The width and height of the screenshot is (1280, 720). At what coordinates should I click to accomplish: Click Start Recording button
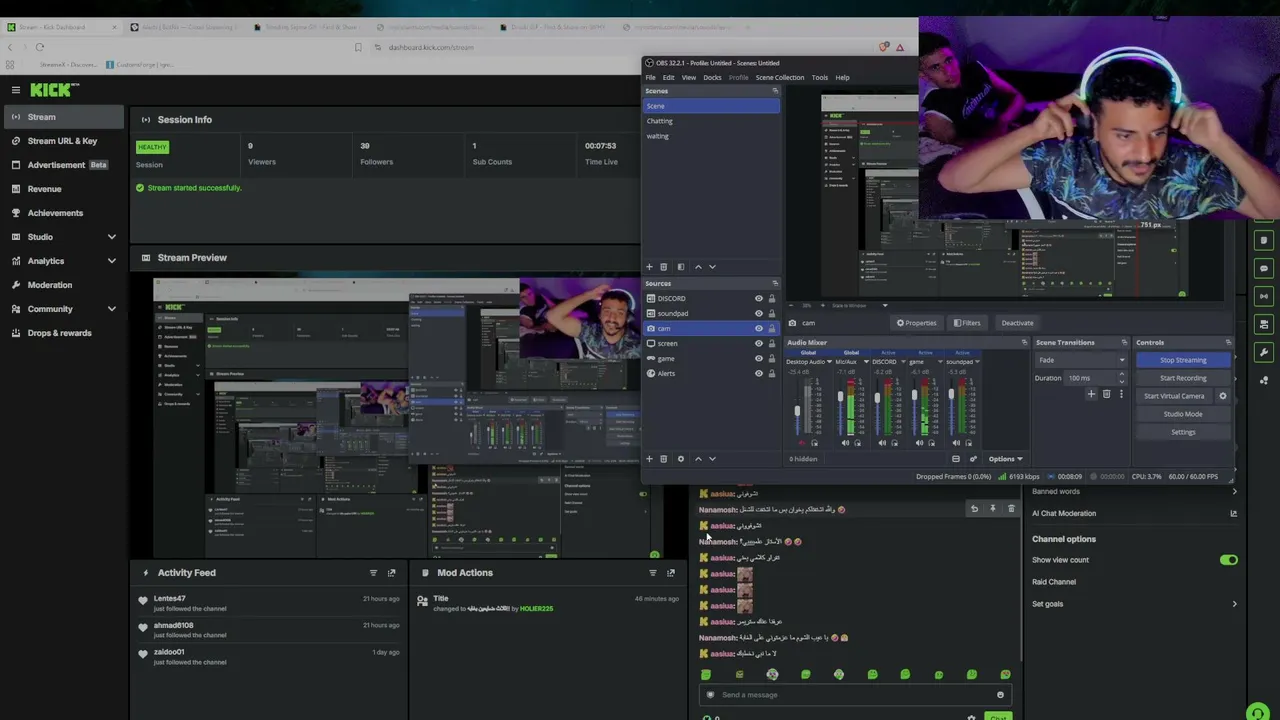(1183, 378)
